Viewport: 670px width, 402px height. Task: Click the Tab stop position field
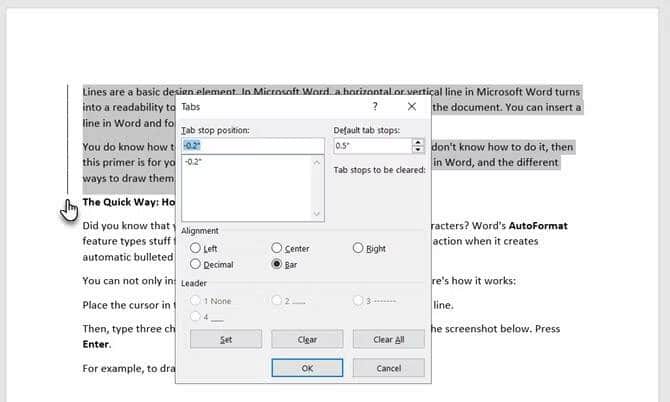point(253,146)
